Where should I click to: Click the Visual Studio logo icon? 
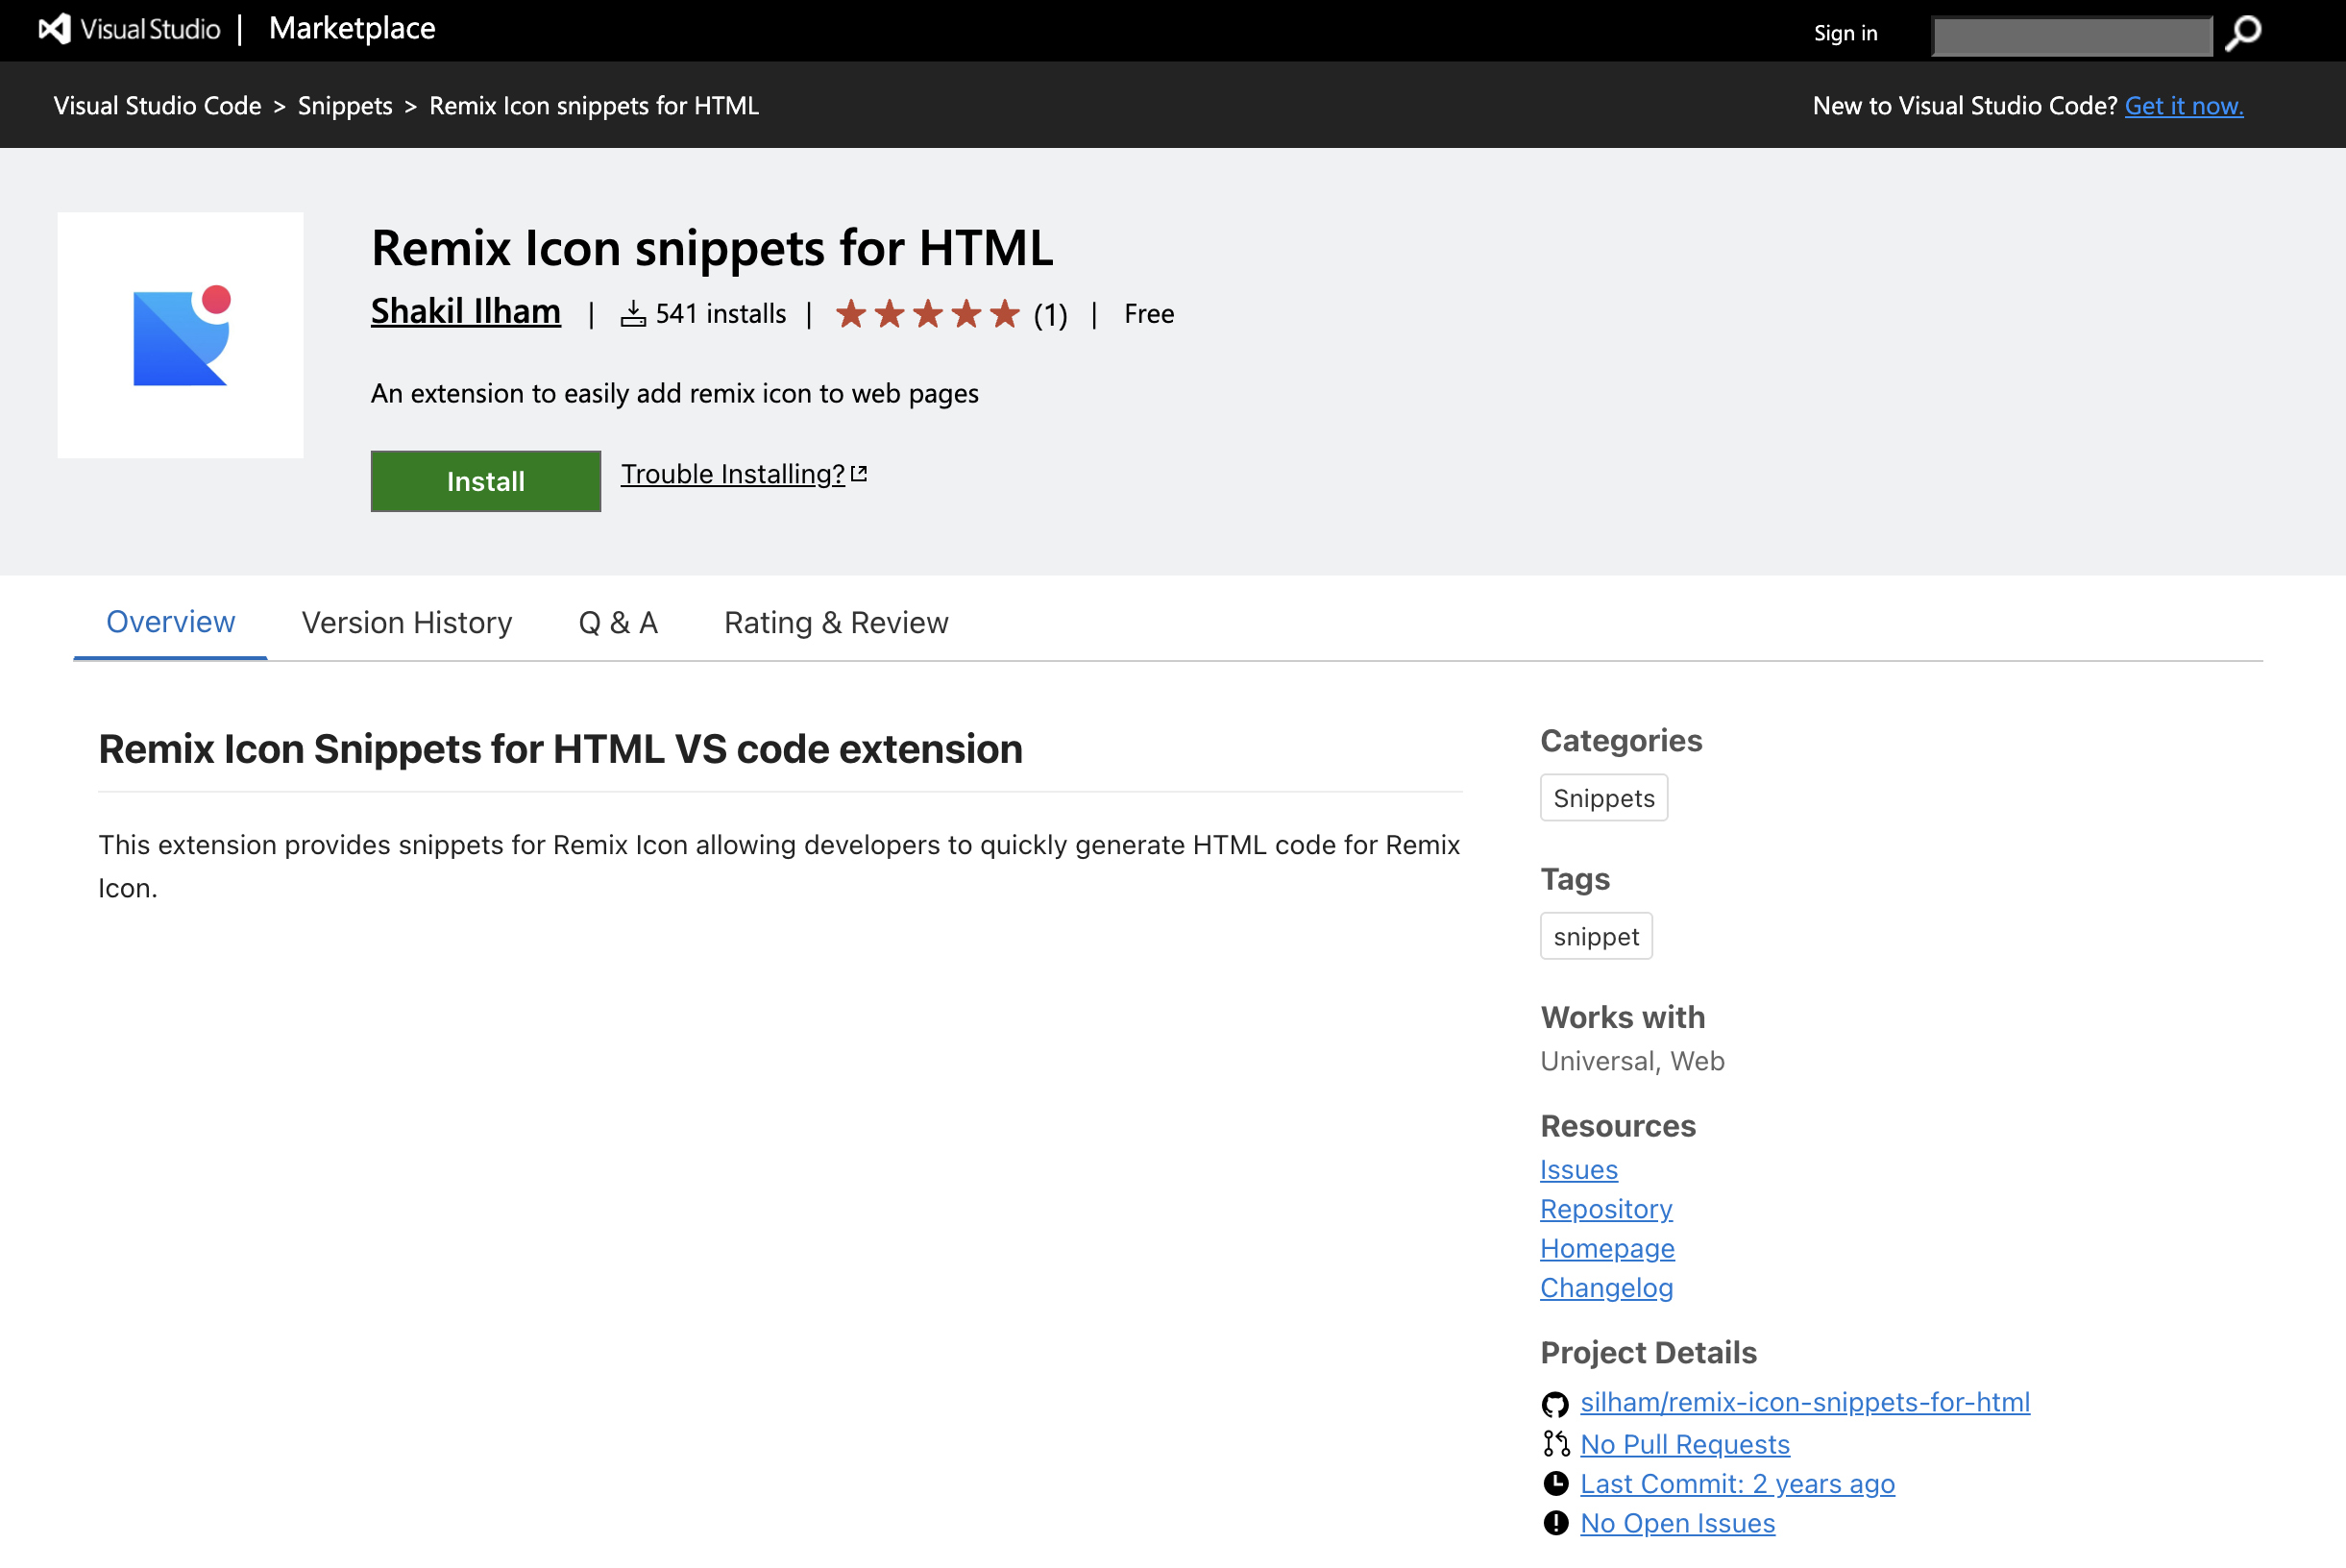[x=55, y=29]
